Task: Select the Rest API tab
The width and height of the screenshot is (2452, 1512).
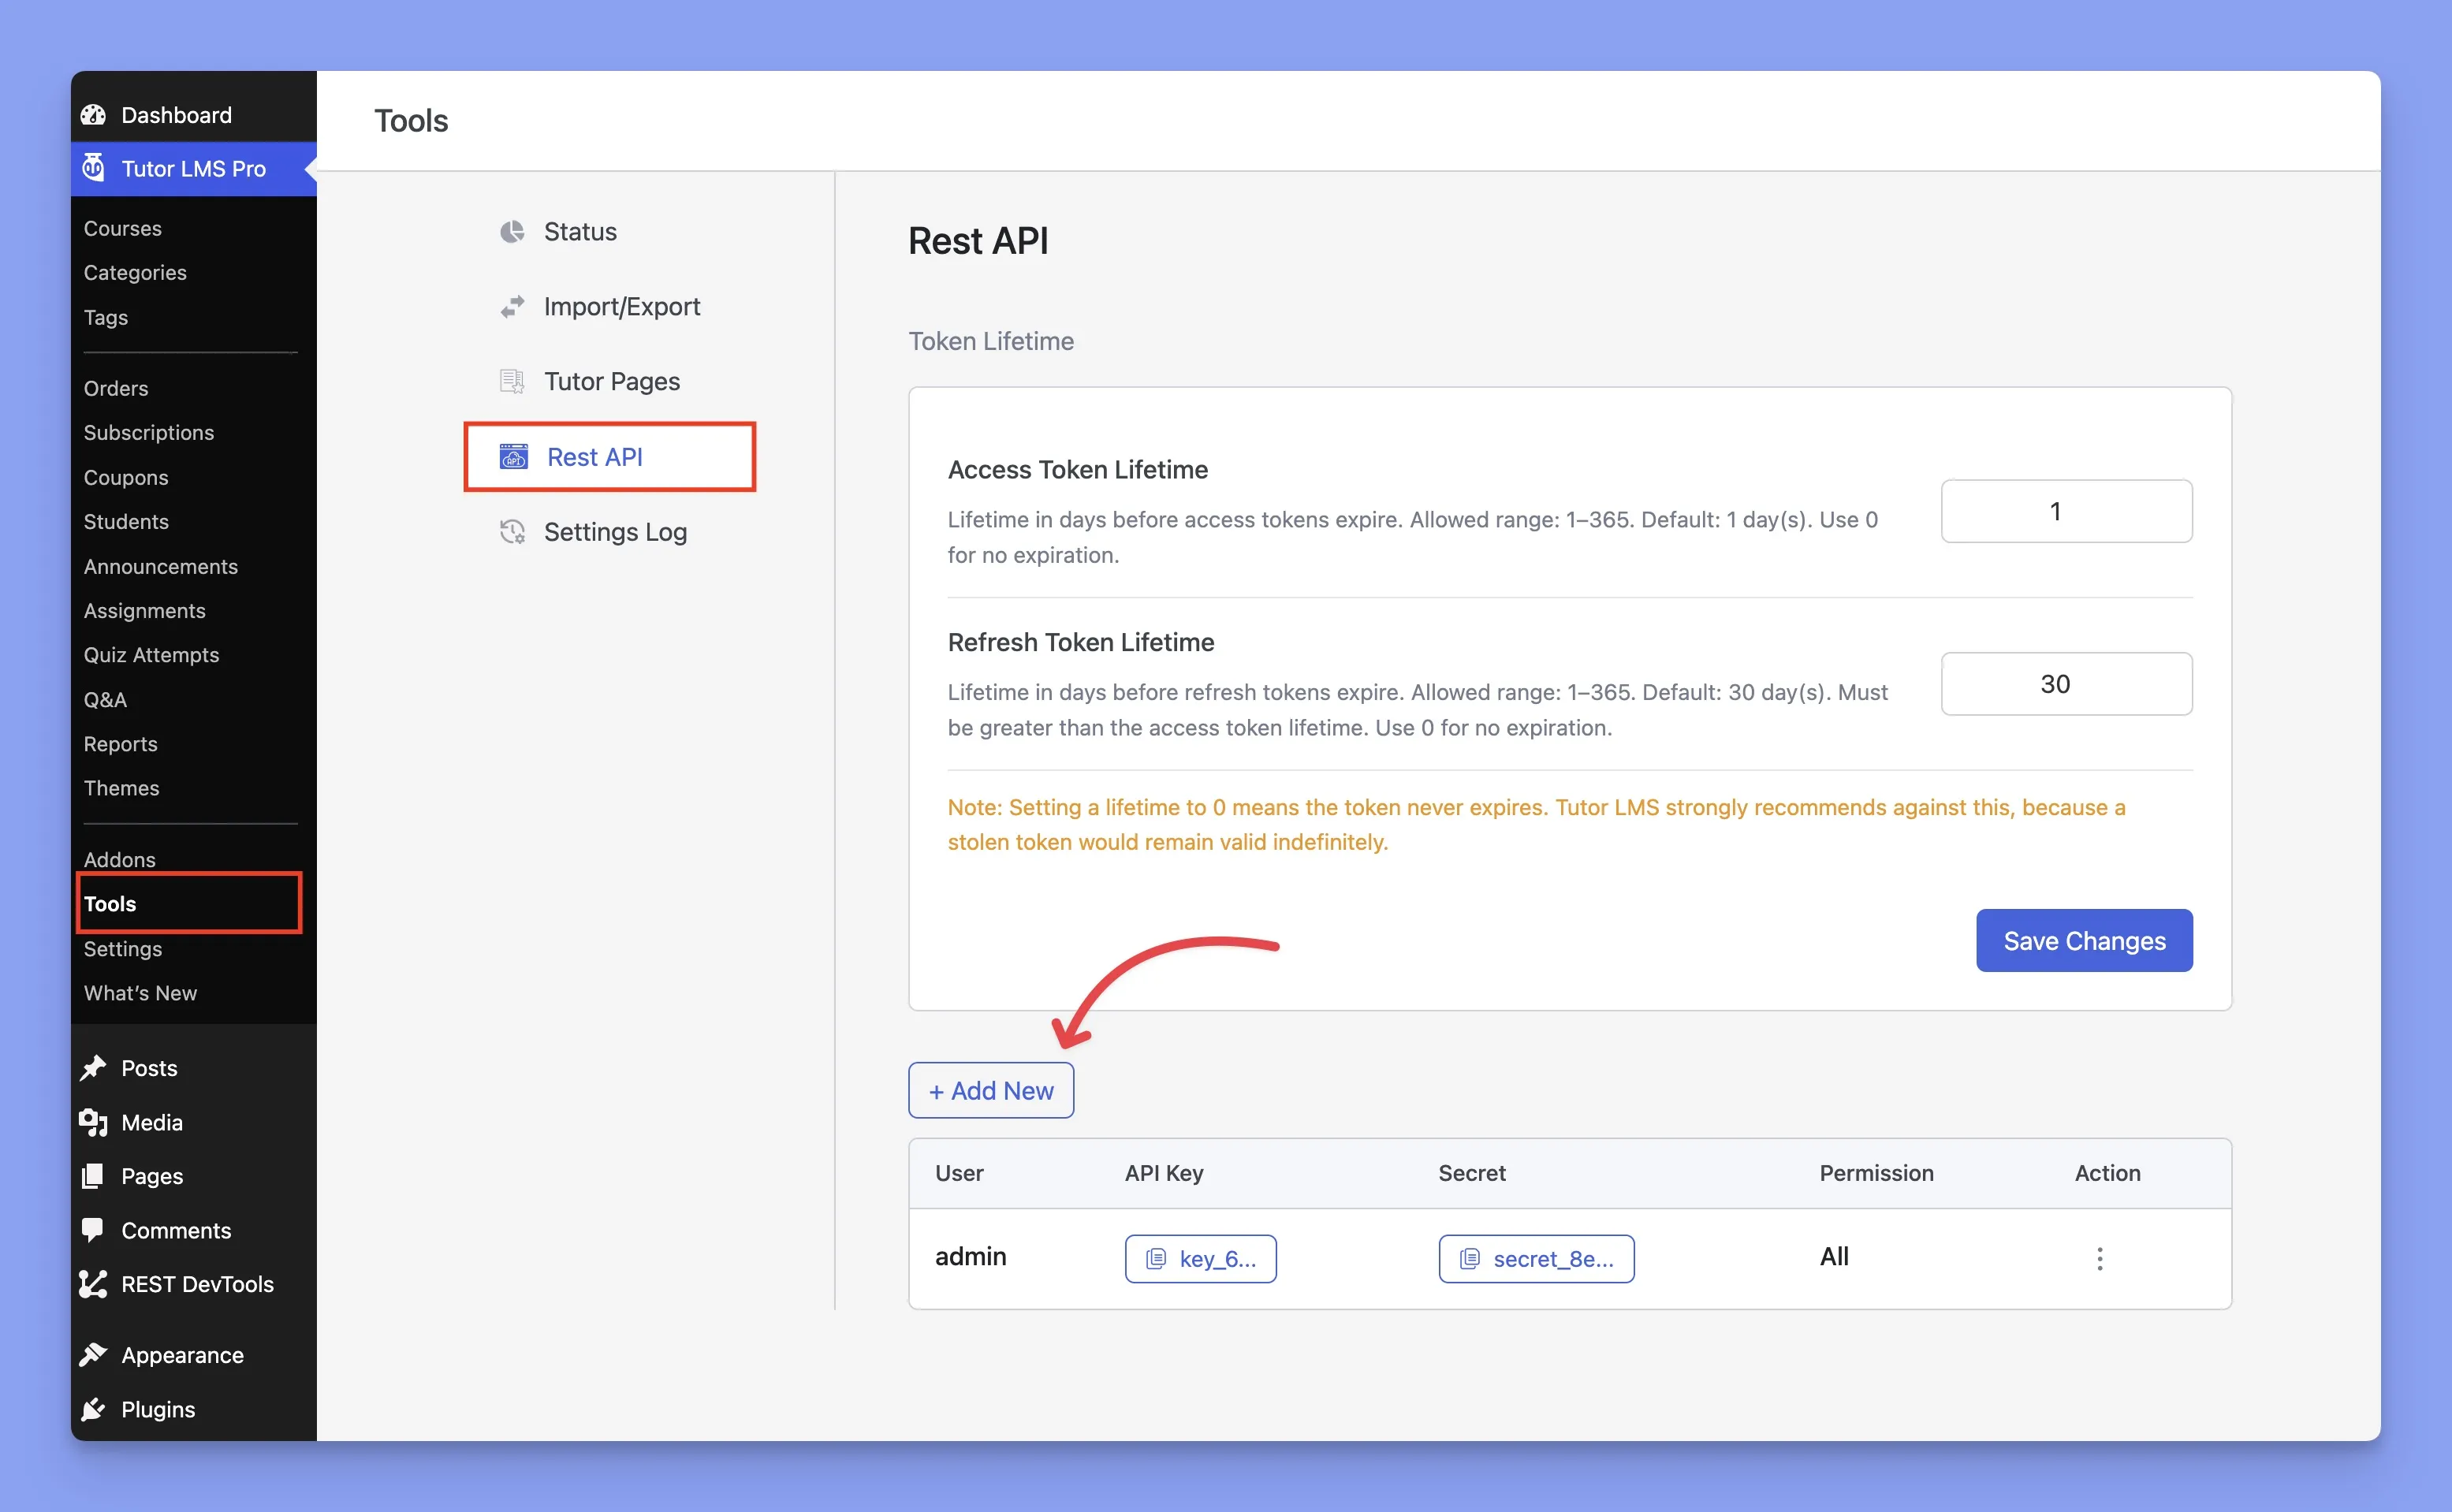Action: pos(610,457)
